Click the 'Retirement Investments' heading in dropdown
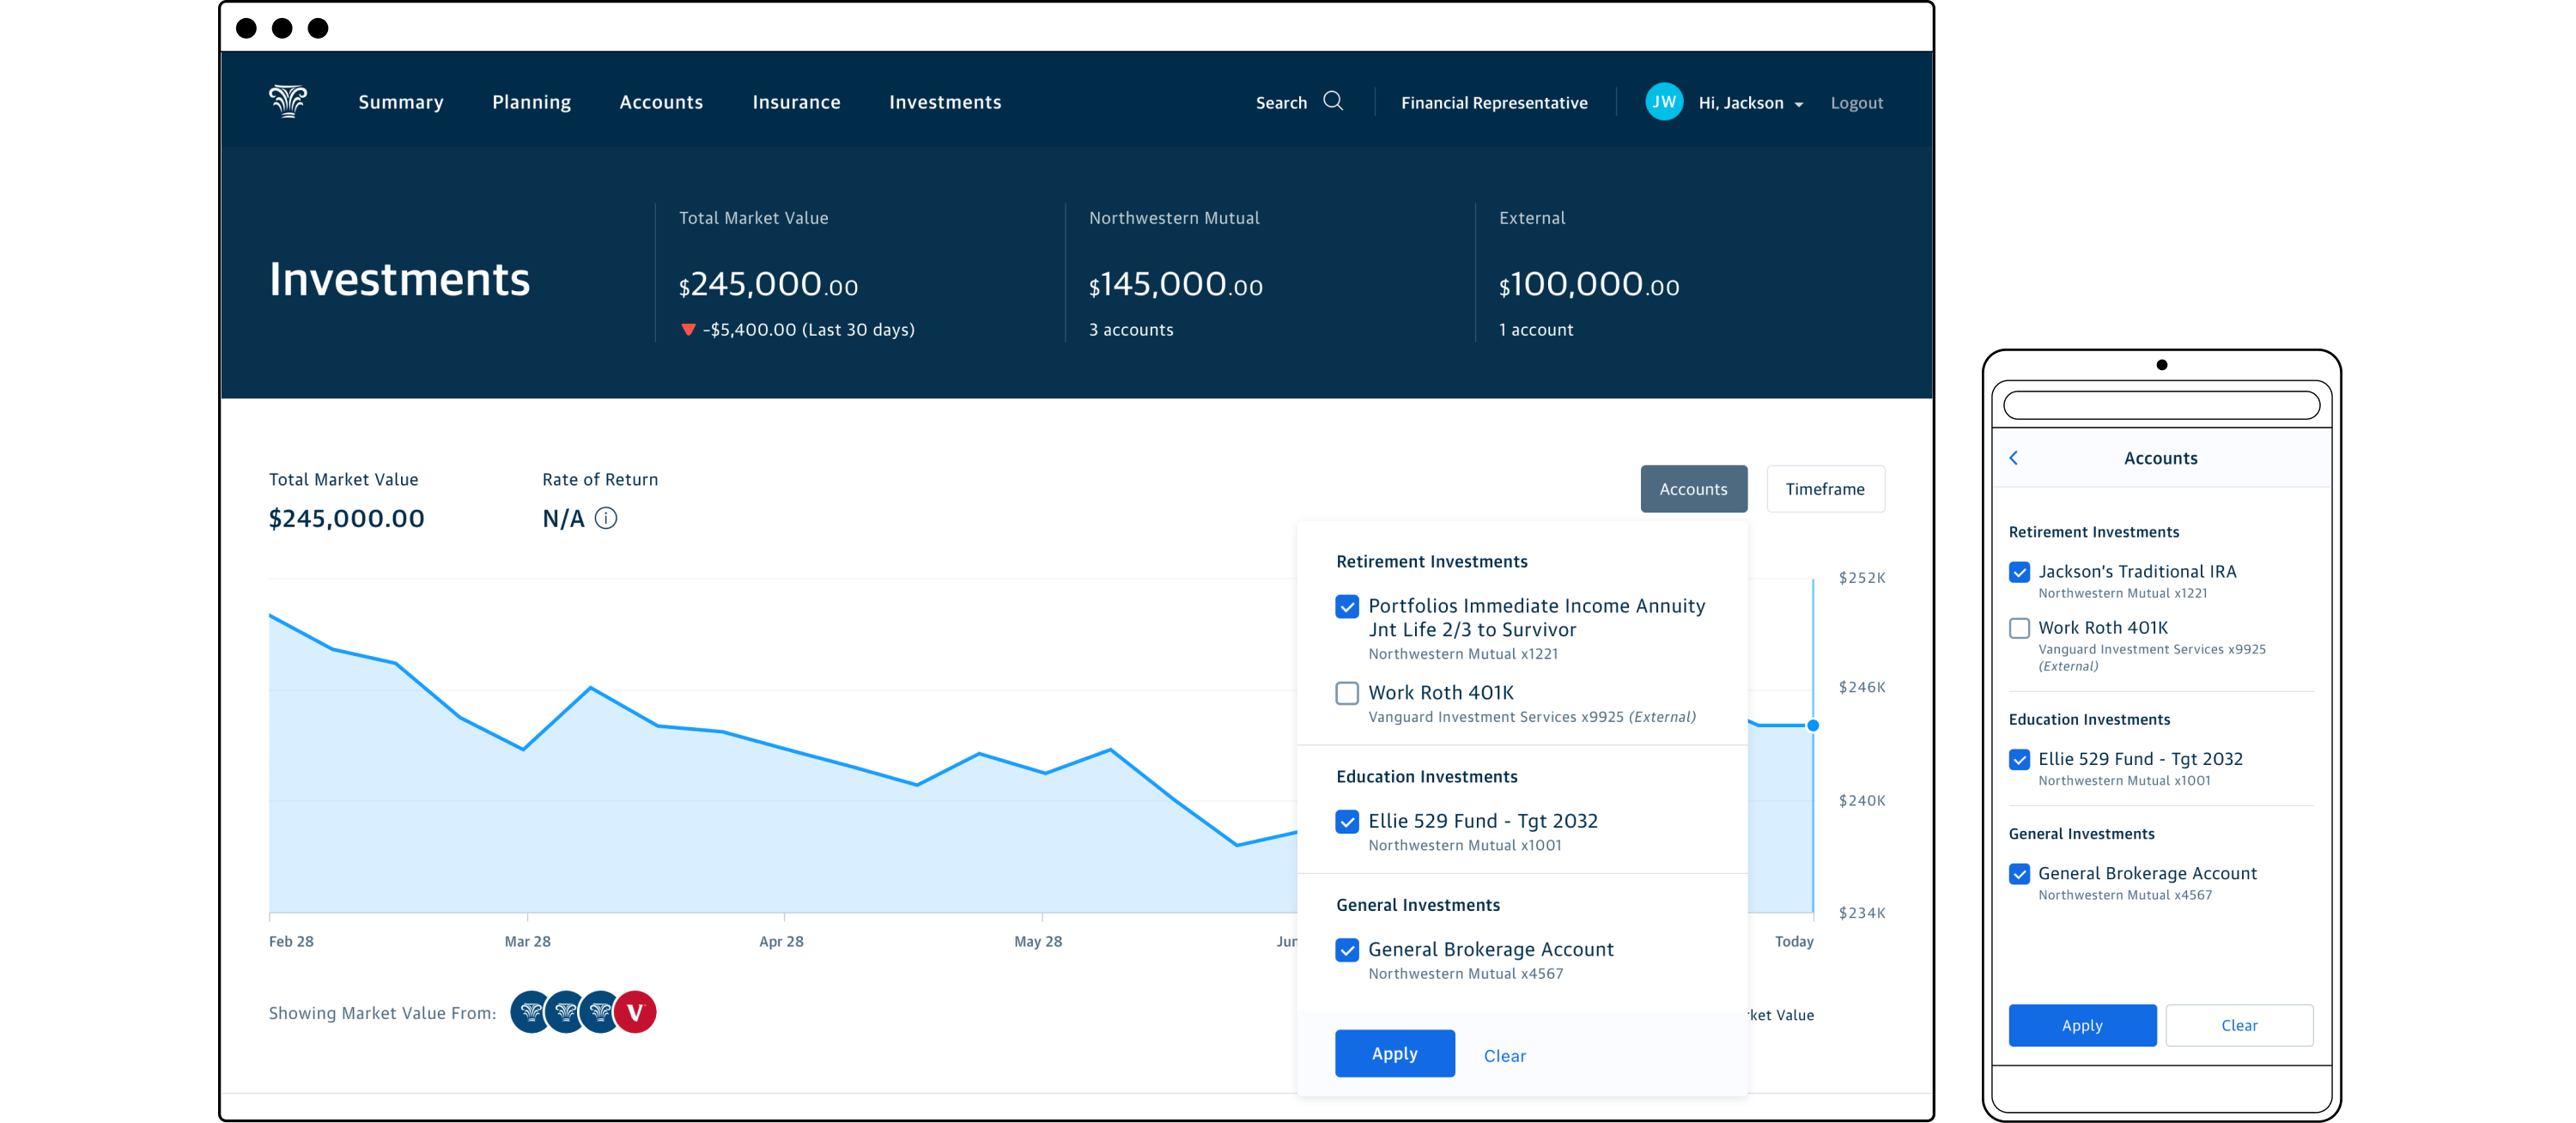This screenshot has width=2576, height=1123. coord(1432,562)
